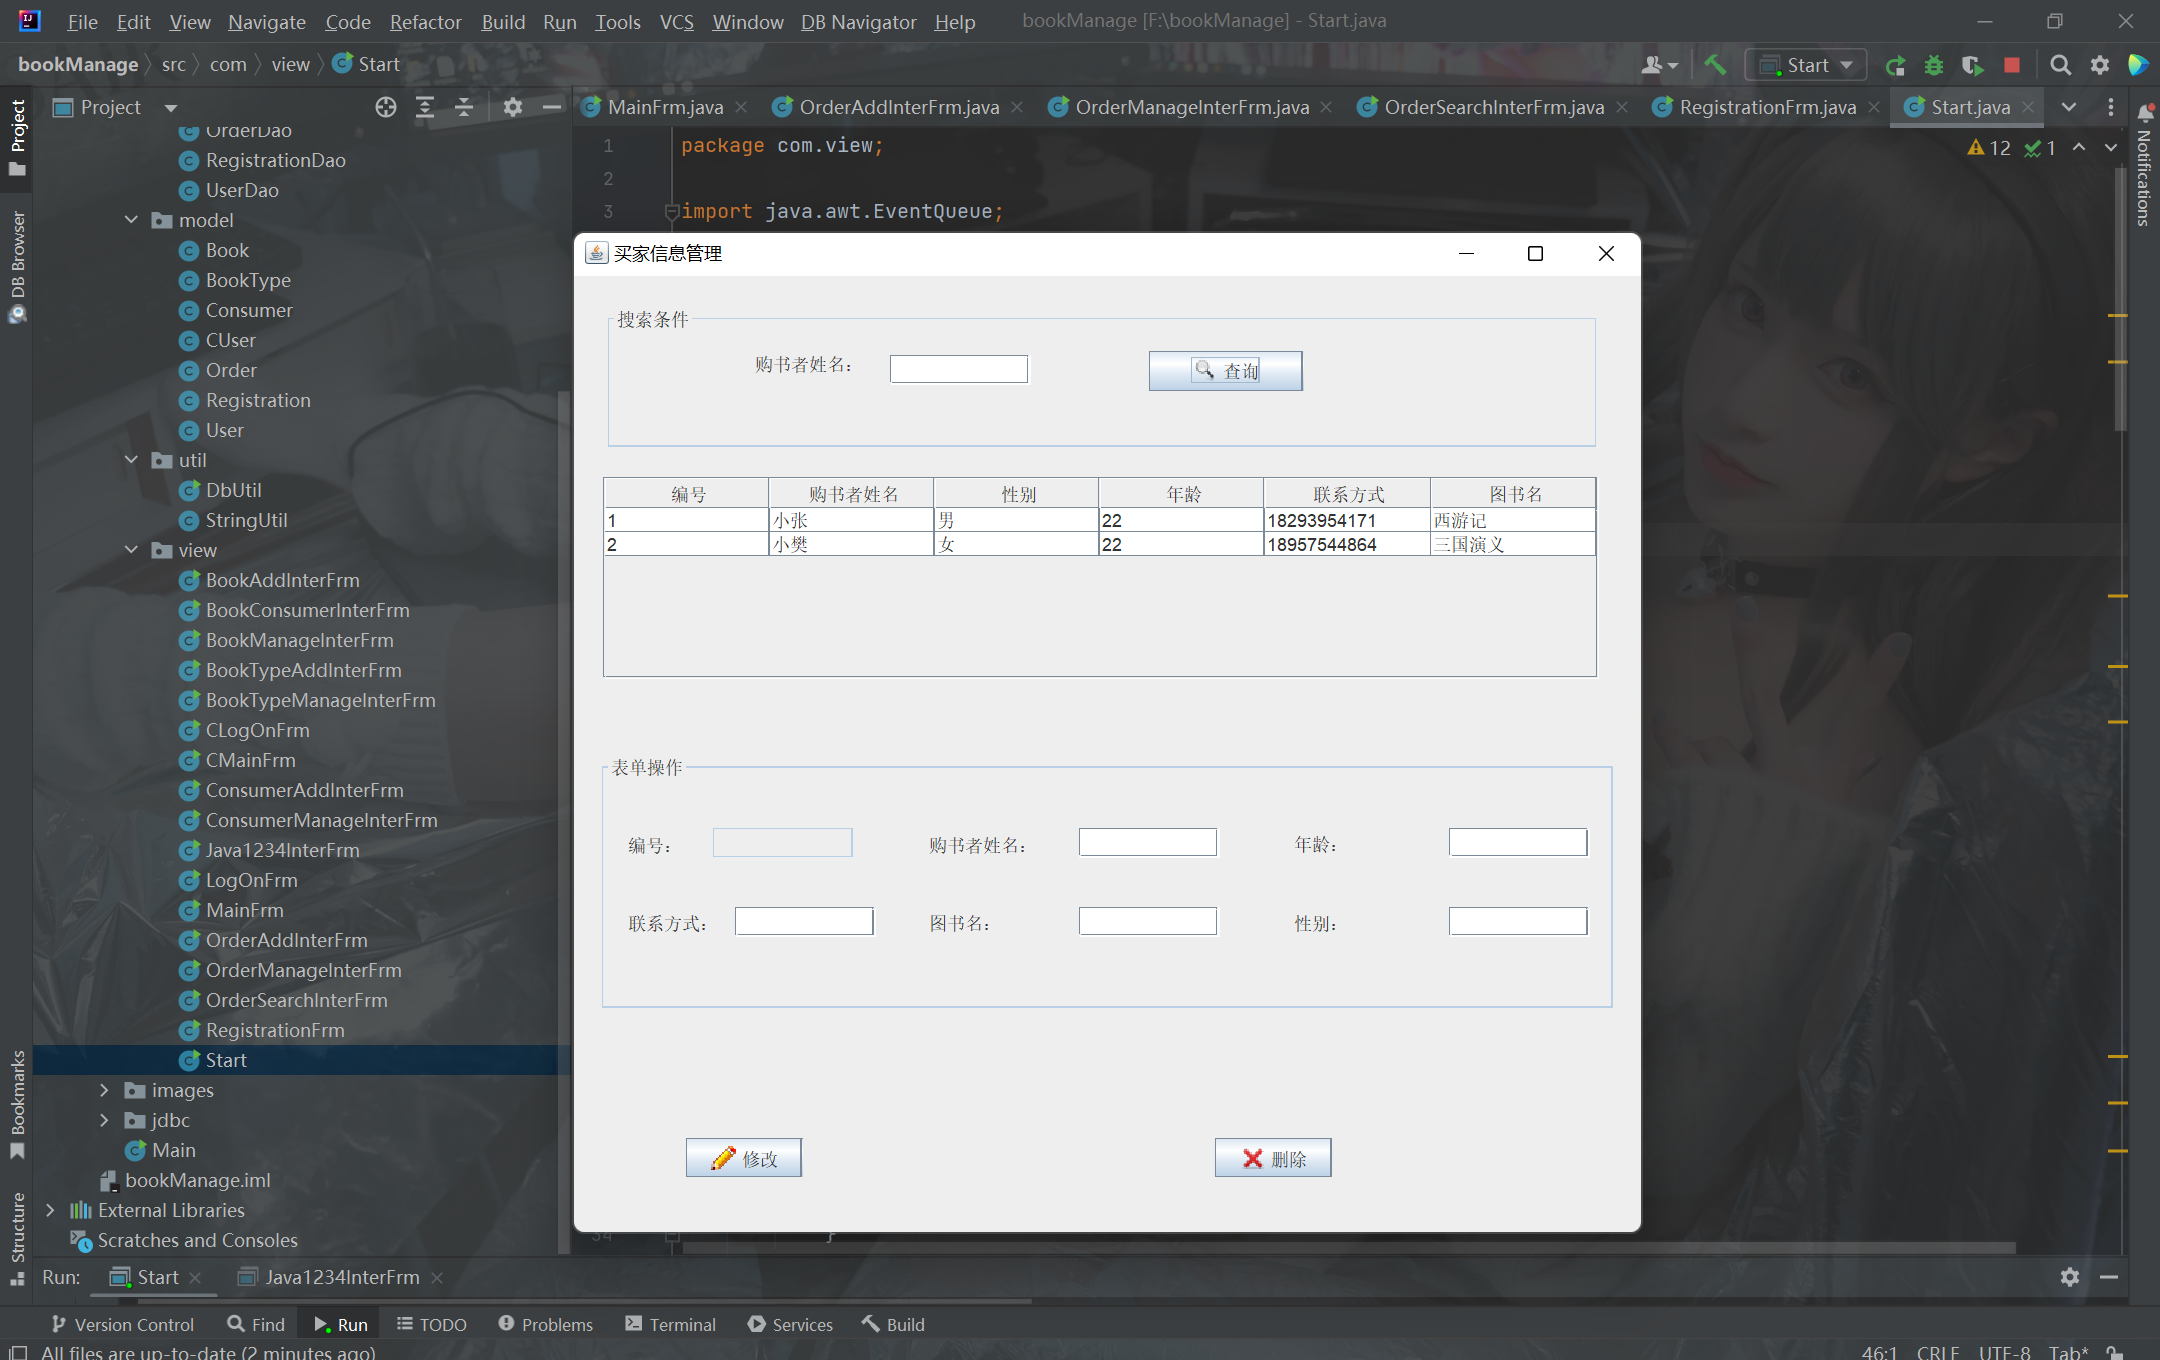The width and height of the screenshot is (2160, 1360).
Task: Click the warnings indicator showing 12
Action: (x=1989, y=148)
